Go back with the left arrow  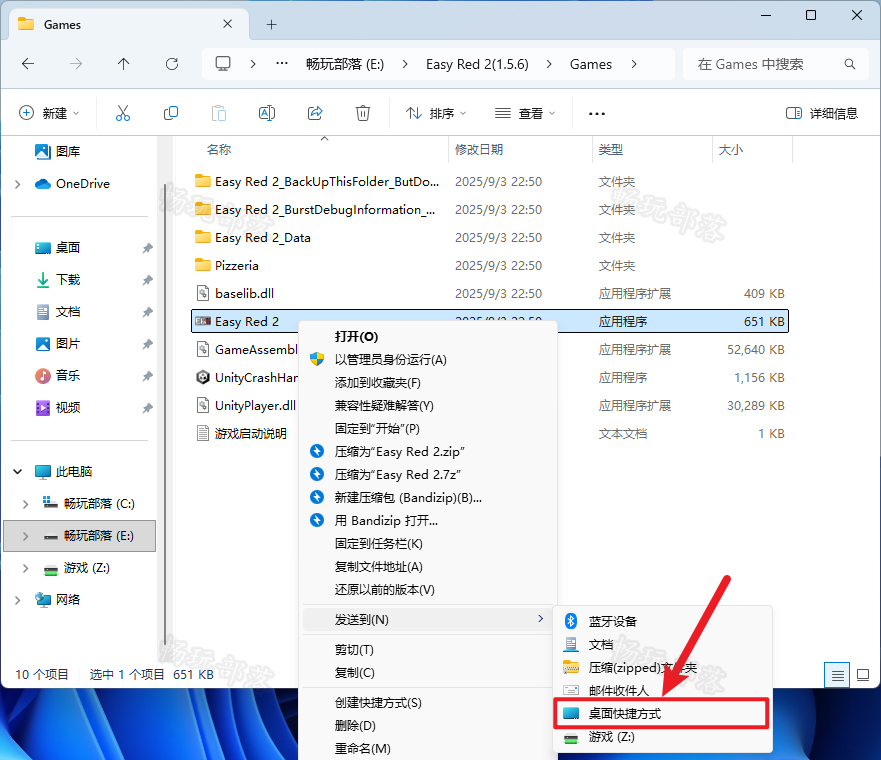28,64
